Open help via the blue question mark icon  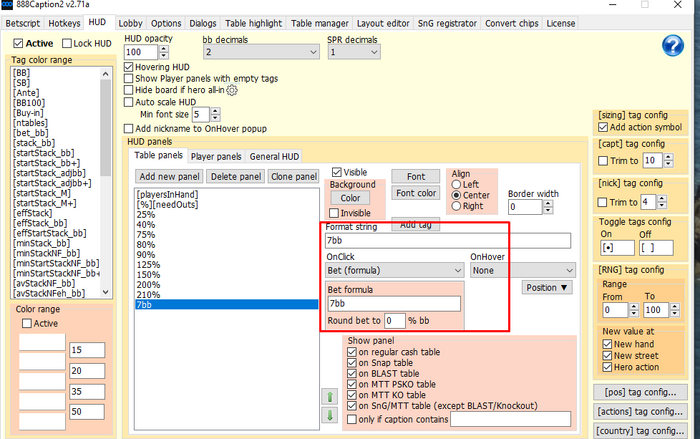[673, 46]
